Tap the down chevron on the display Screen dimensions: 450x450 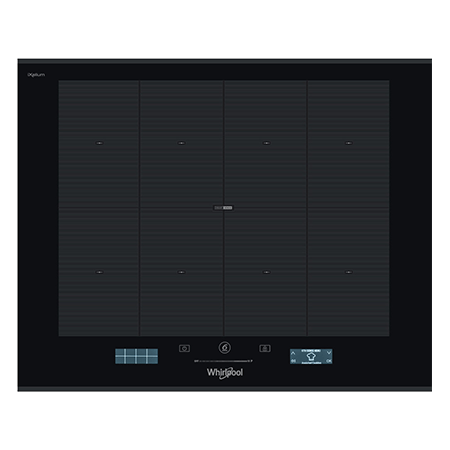click(x=329, y=352)
